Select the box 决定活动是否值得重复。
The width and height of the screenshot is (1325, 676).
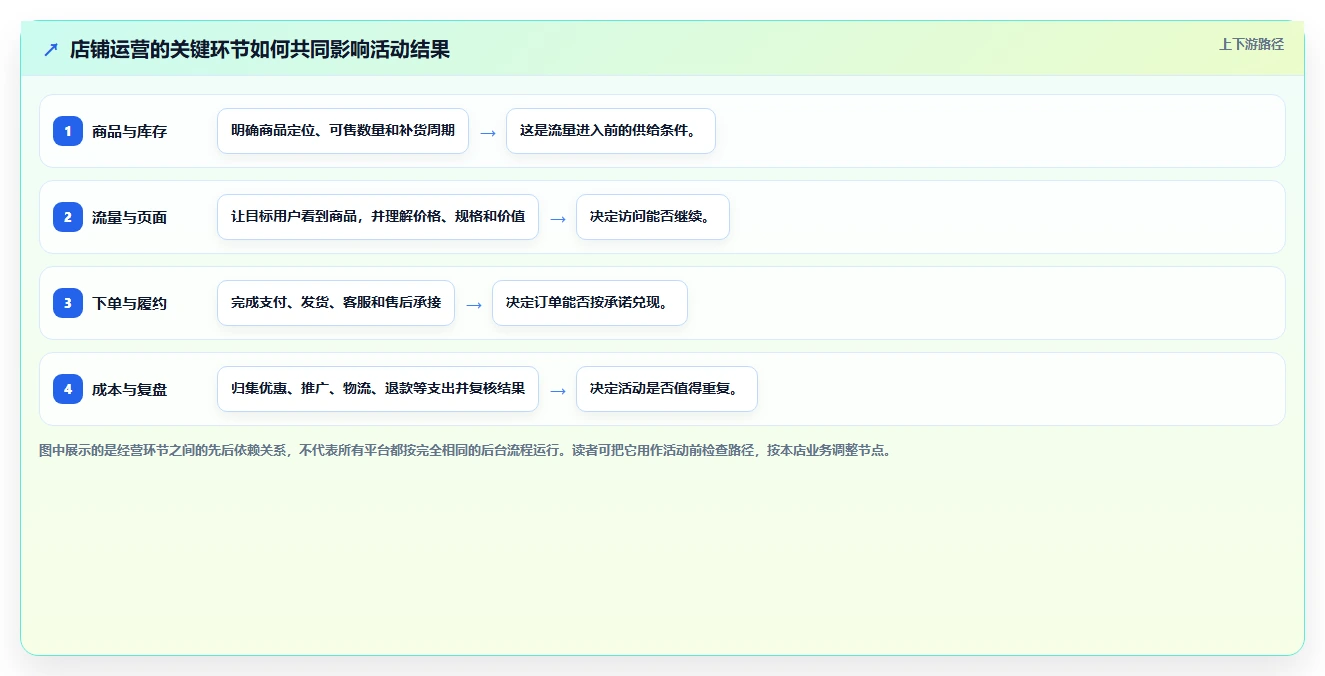667,389
